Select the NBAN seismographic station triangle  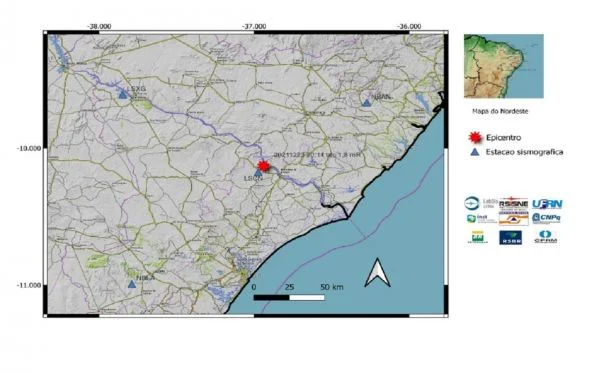click(x=367, y=103)
